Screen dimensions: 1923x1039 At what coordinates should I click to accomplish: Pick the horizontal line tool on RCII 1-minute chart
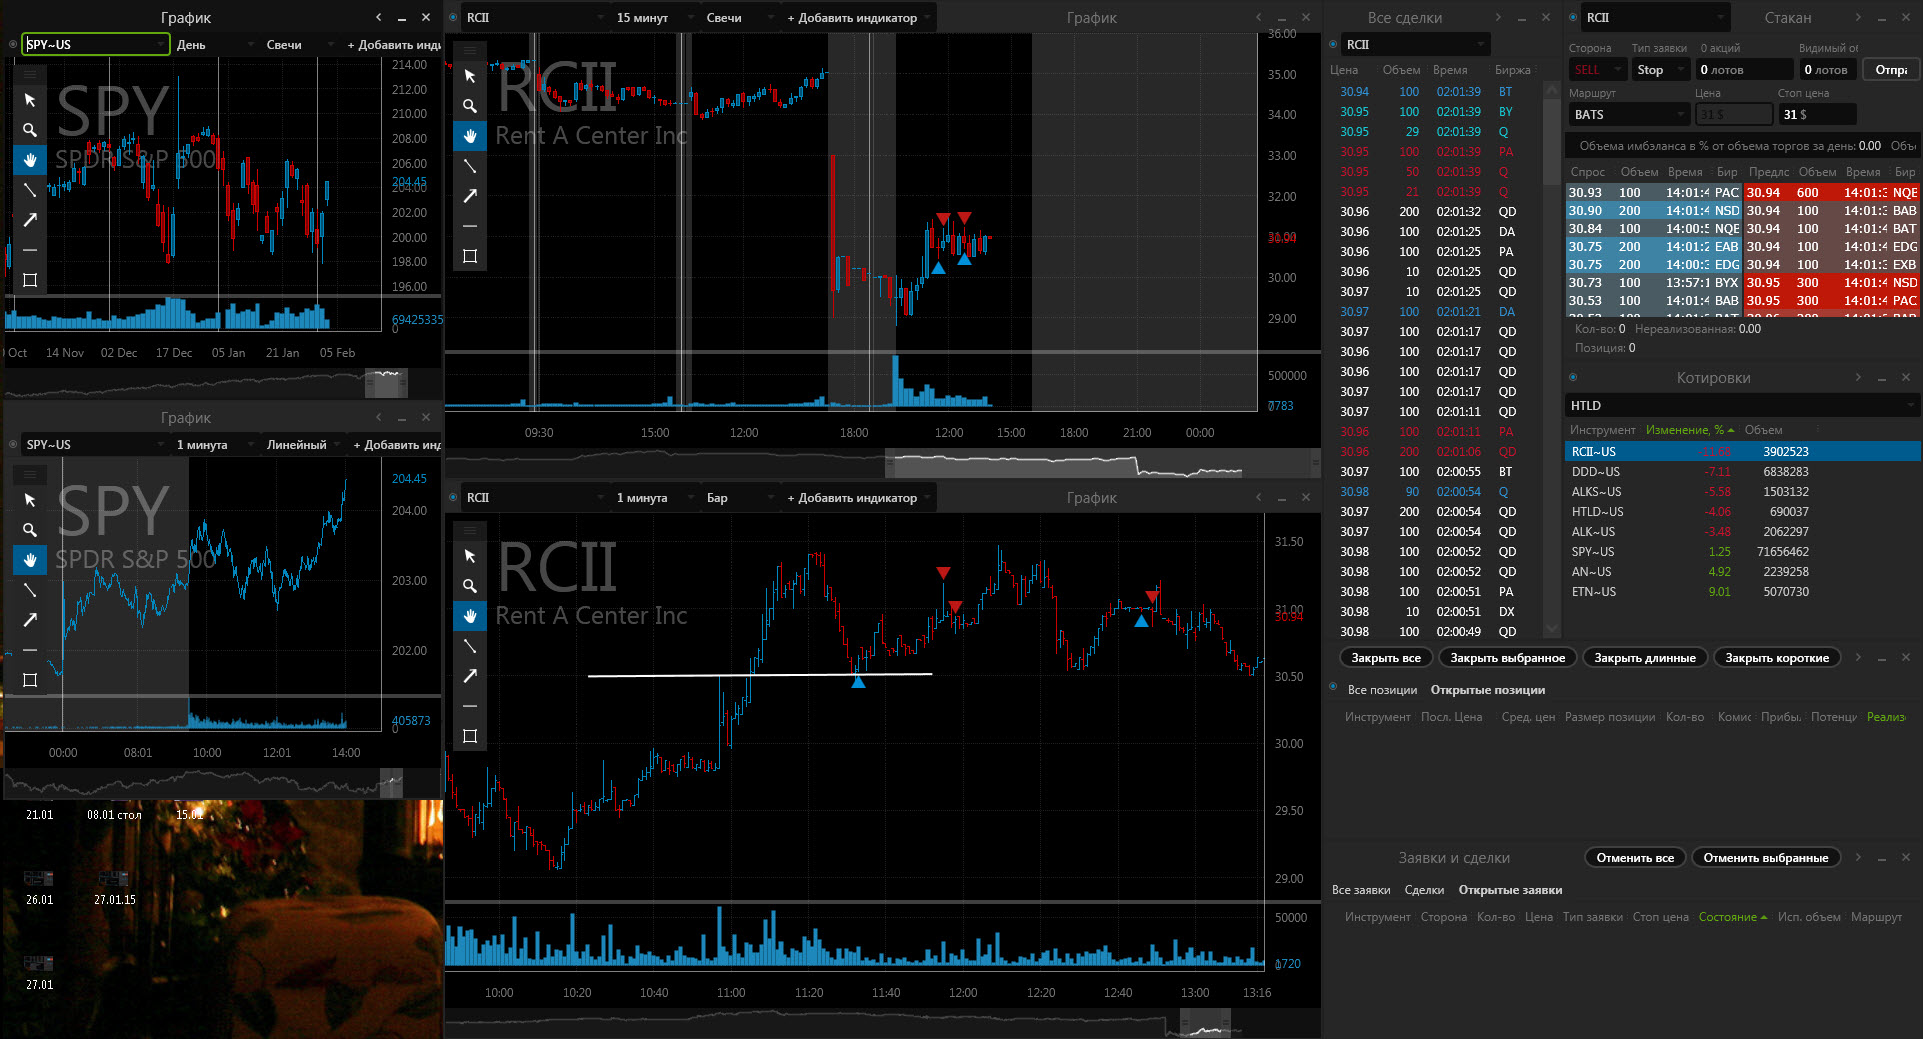470,706
